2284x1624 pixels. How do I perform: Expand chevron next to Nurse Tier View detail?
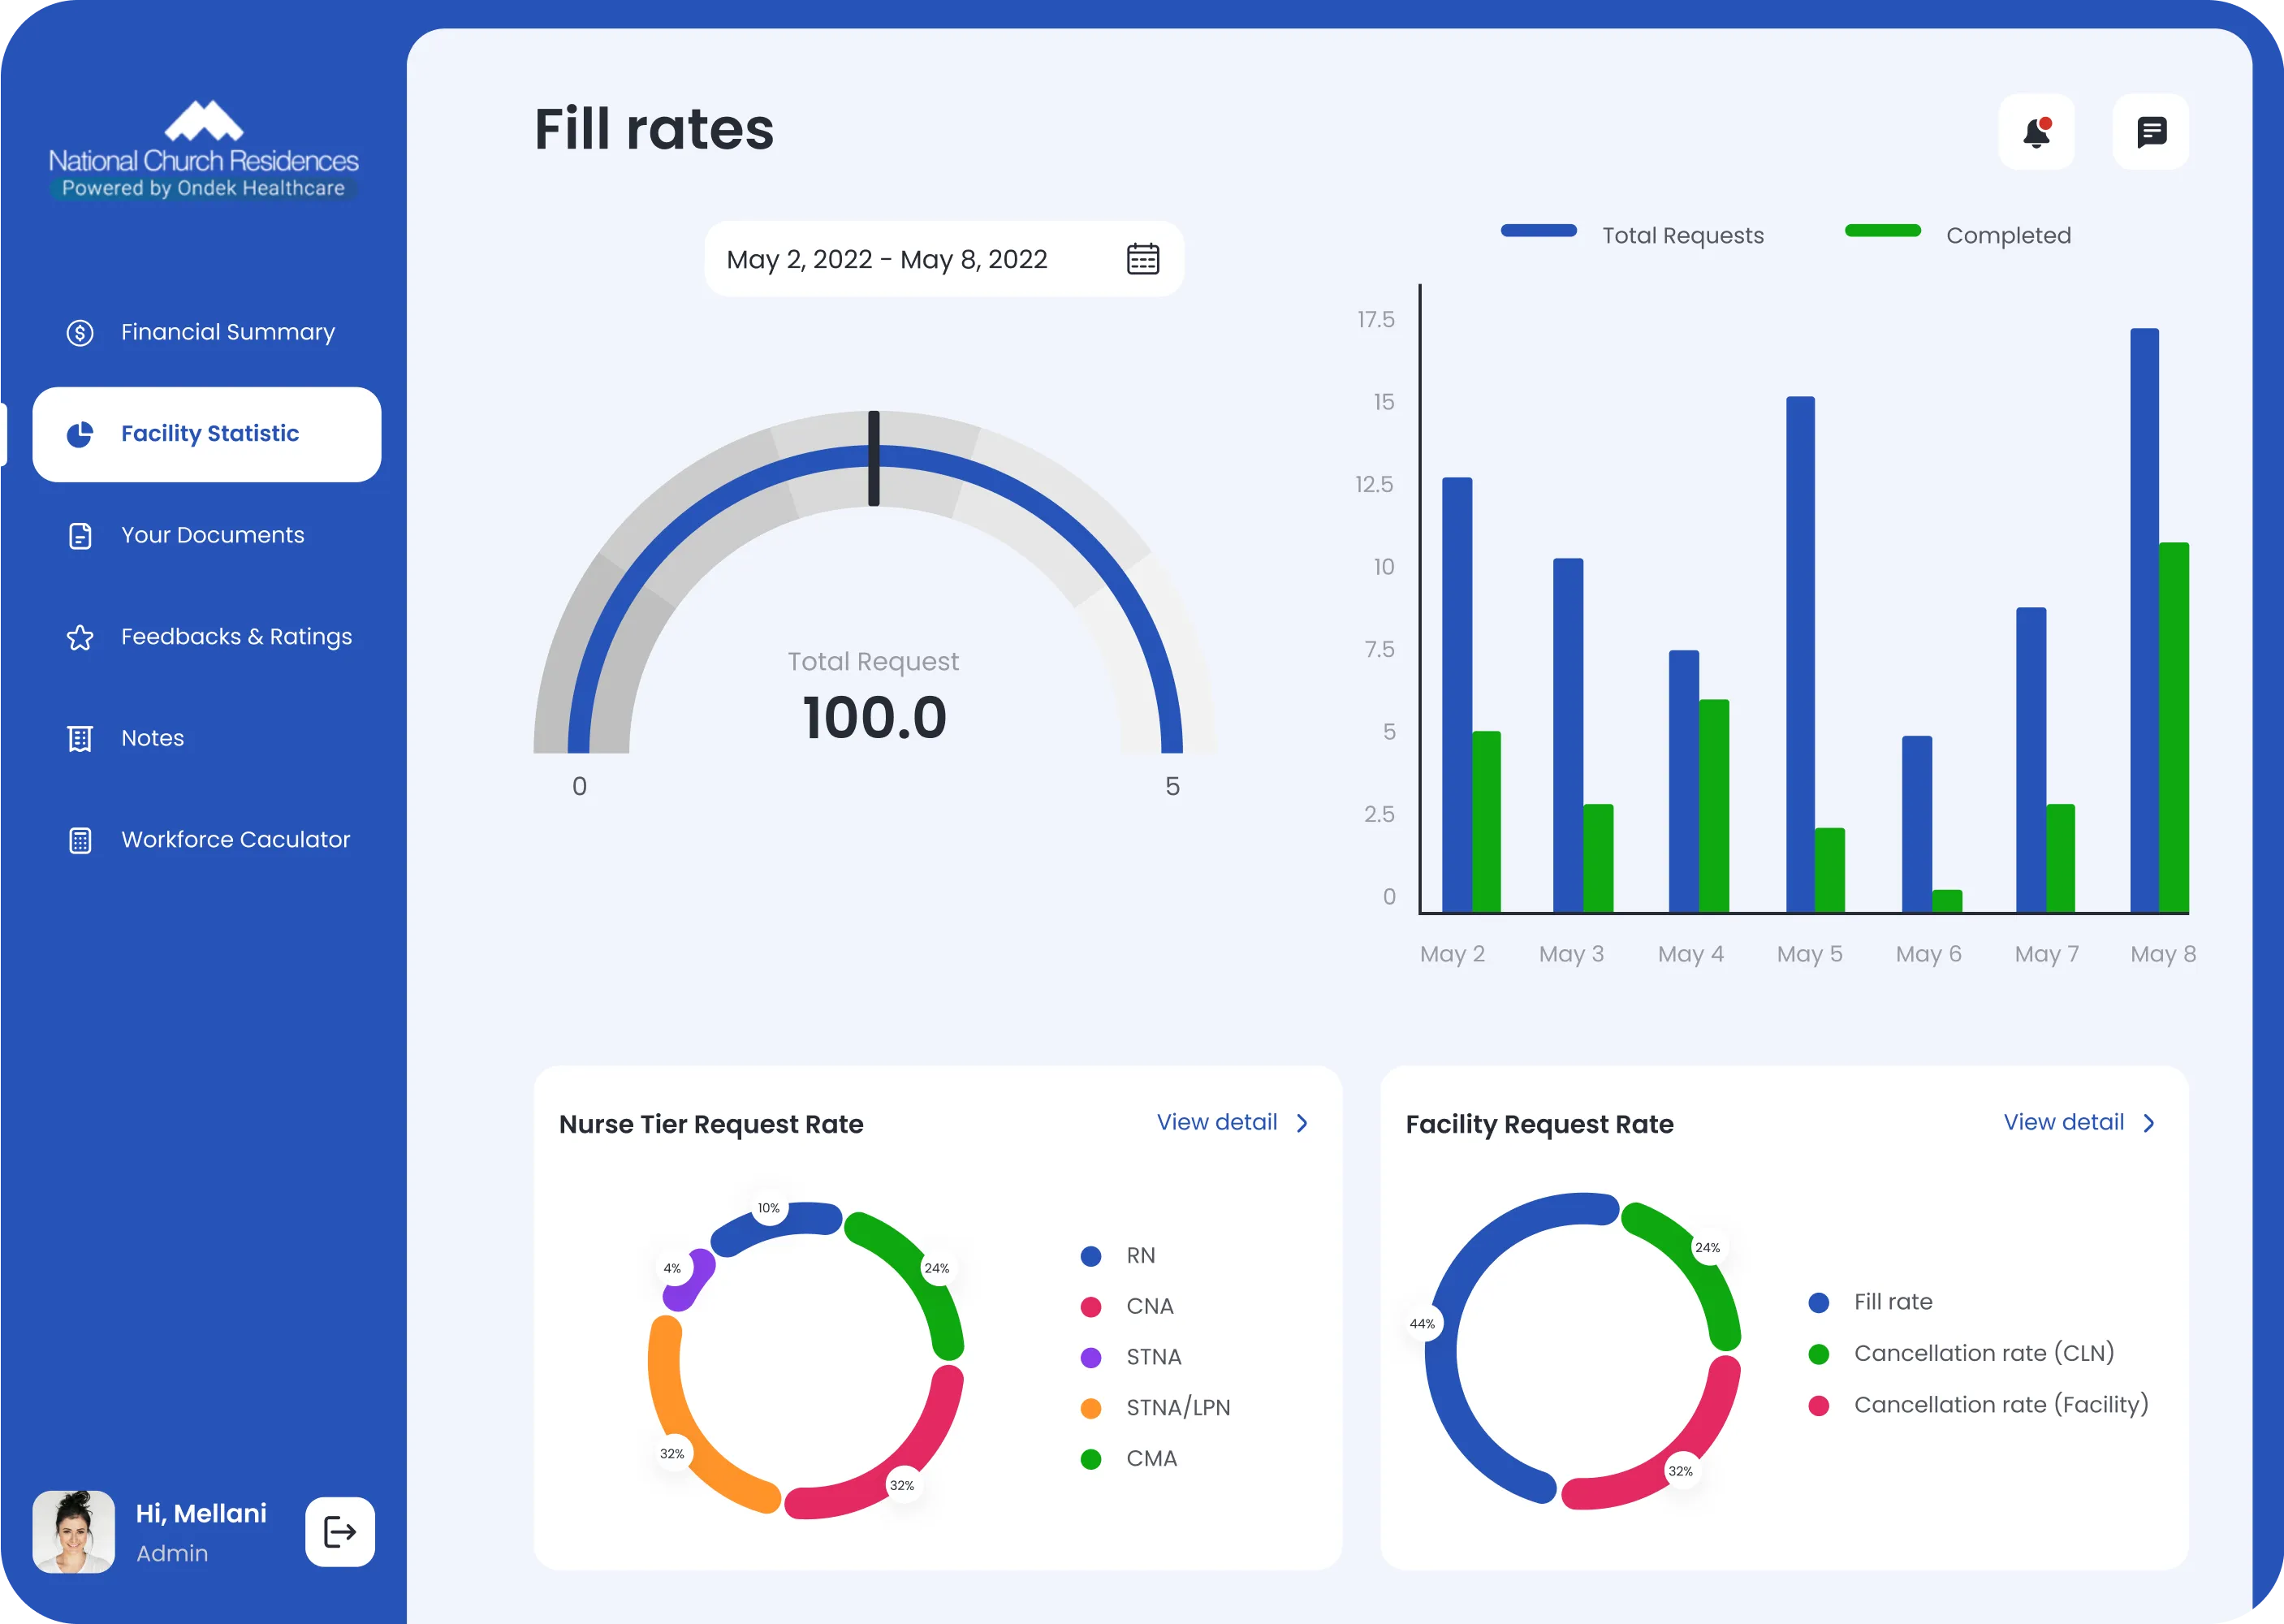1302,1123
